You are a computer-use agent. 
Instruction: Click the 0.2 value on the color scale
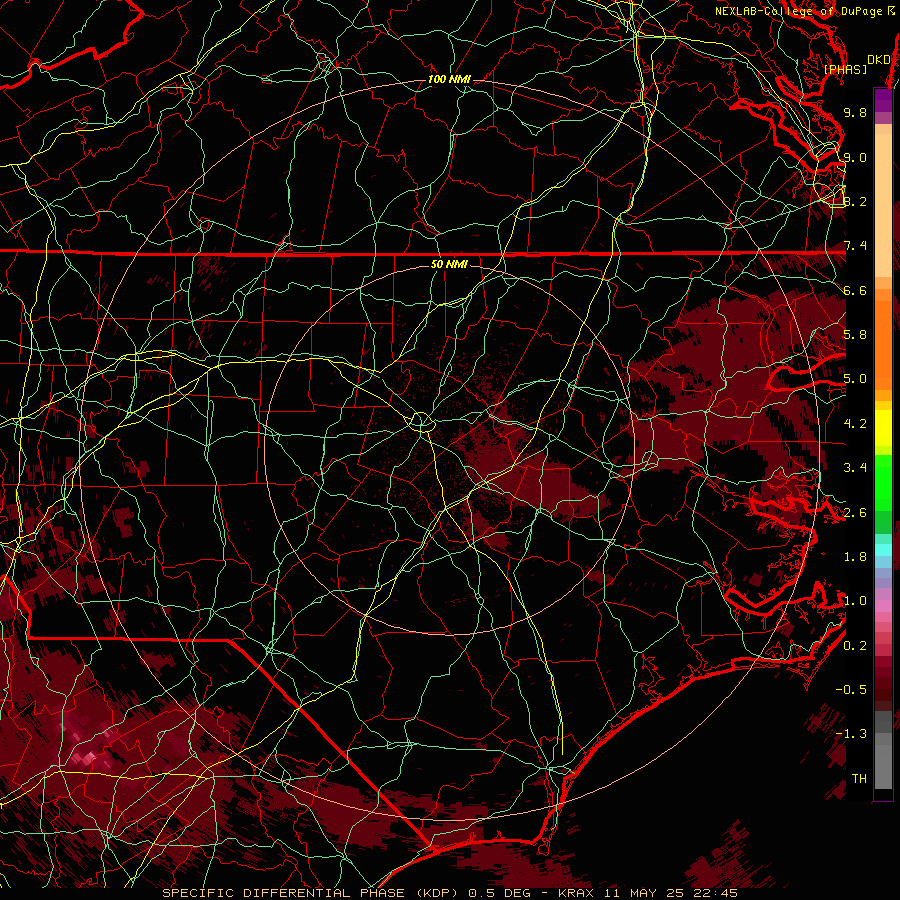click(x=855, y=646)
